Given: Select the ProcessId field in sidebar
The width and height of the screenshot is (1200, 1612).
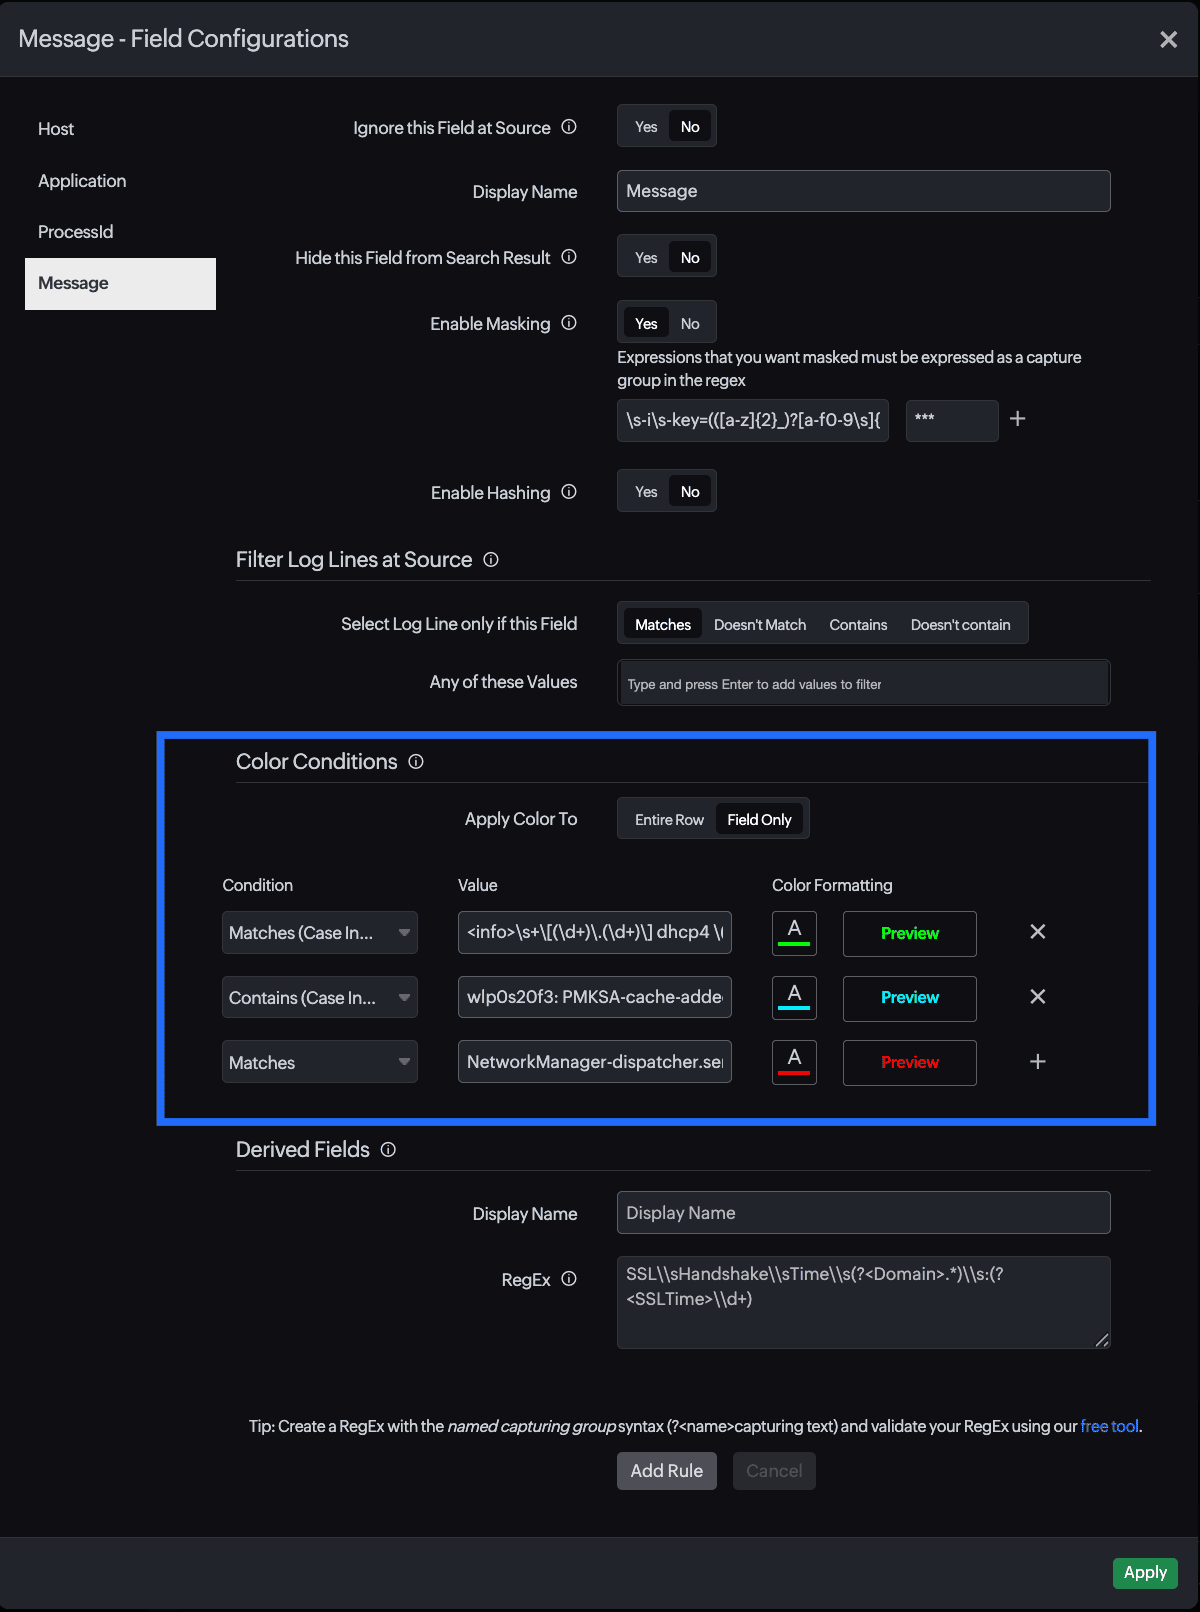Looking at the screenshot, I should coord(76,232).
